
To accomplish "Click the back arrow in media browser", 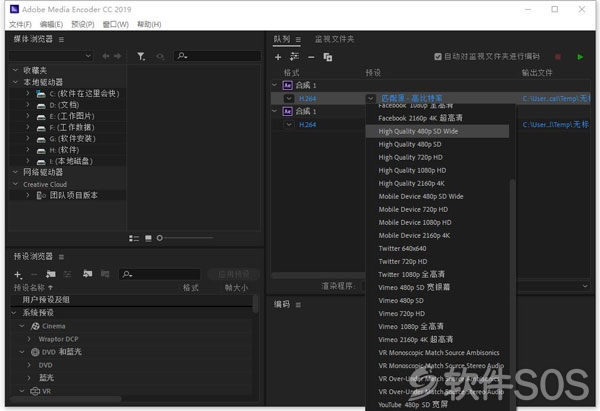I will (106, 56).
